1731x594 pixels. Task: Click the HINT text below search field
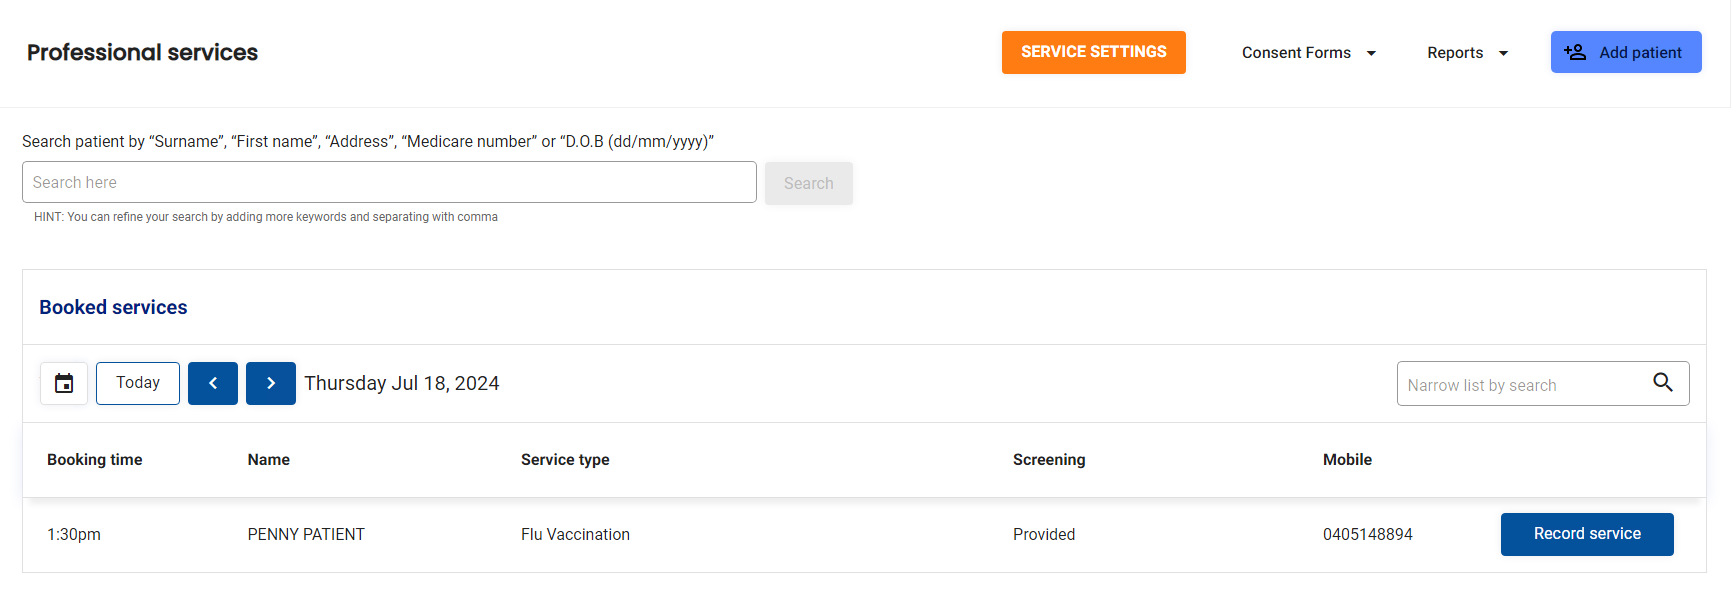click(x=266, y=217)
